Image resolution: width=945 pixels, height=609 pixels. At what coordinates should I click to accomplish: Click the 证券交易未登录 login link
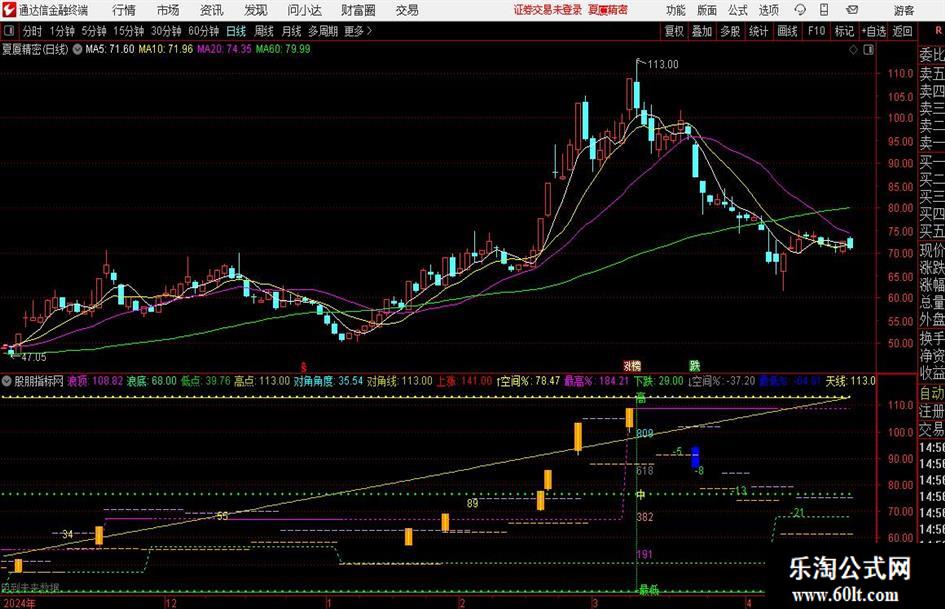pos(548,10)
